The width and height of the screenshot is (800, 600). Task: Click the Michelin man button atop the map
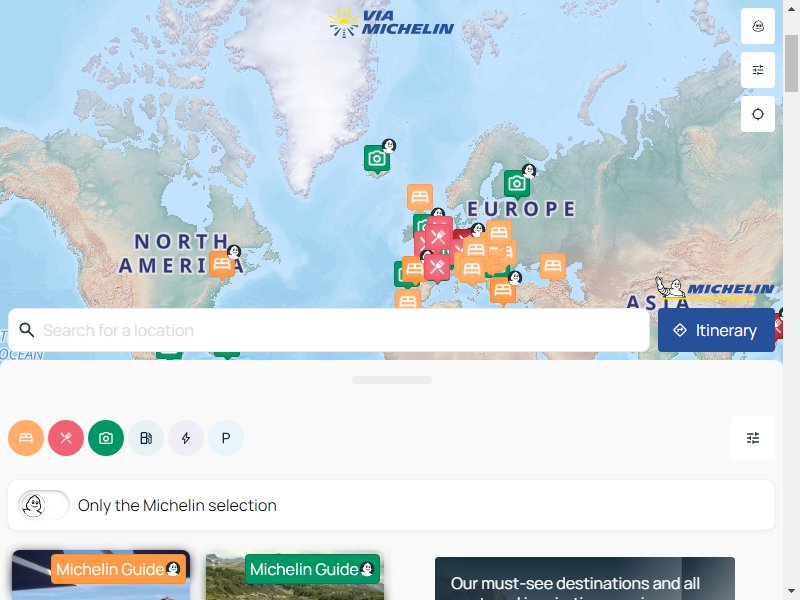point(758,26)
